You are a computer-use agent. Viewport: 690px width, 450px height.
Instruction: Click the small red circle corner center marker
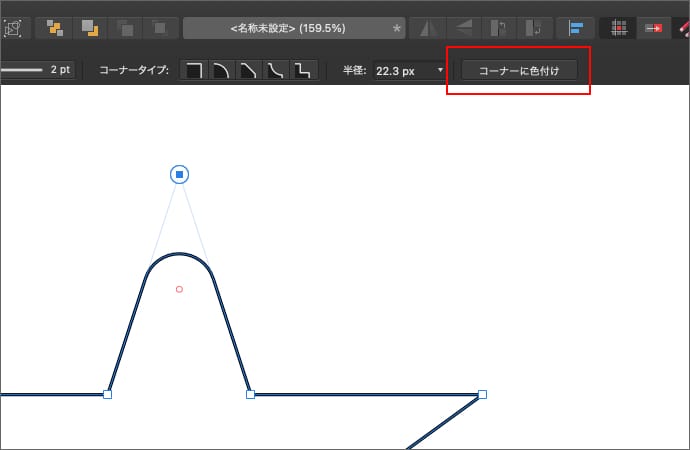pyautogui.click(x=179, y=289)
